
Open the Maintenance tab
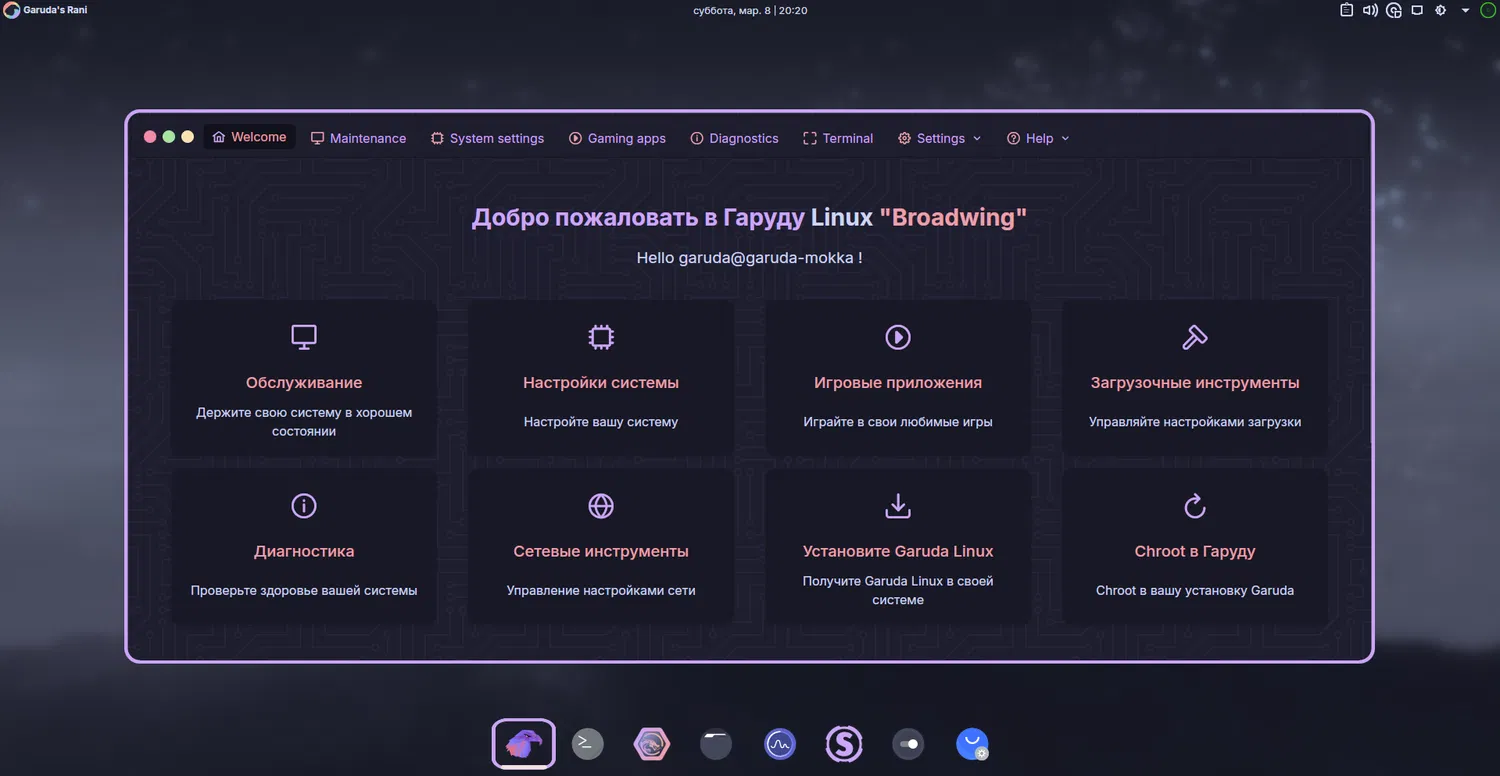[358, 138]
